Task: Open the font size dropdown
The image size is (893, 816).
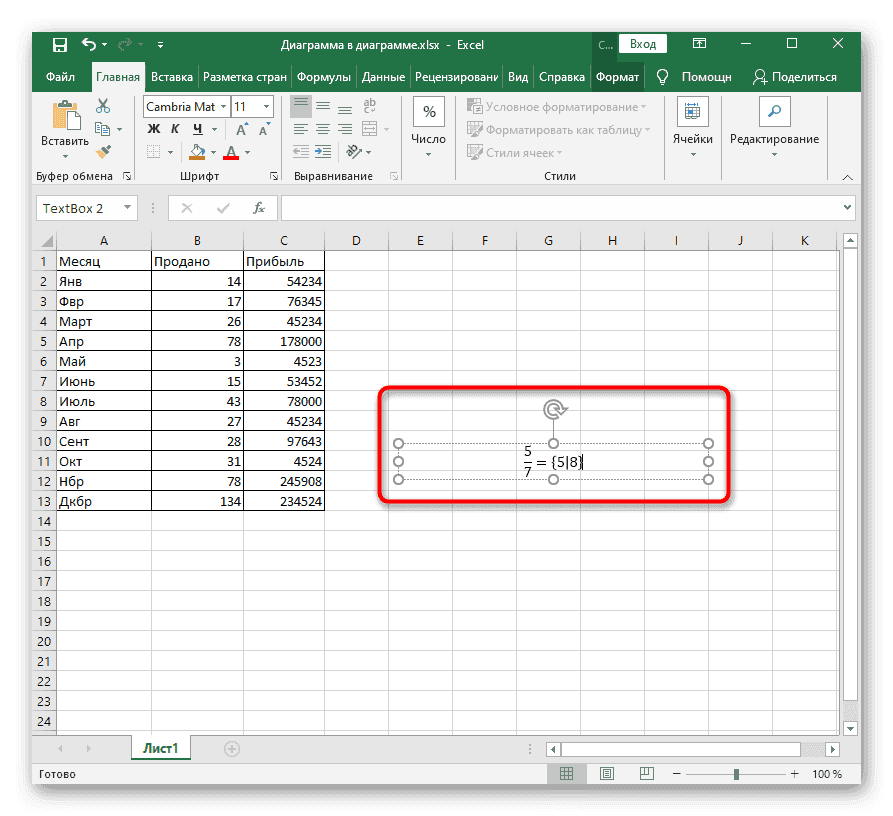Action: coord(267,106)
